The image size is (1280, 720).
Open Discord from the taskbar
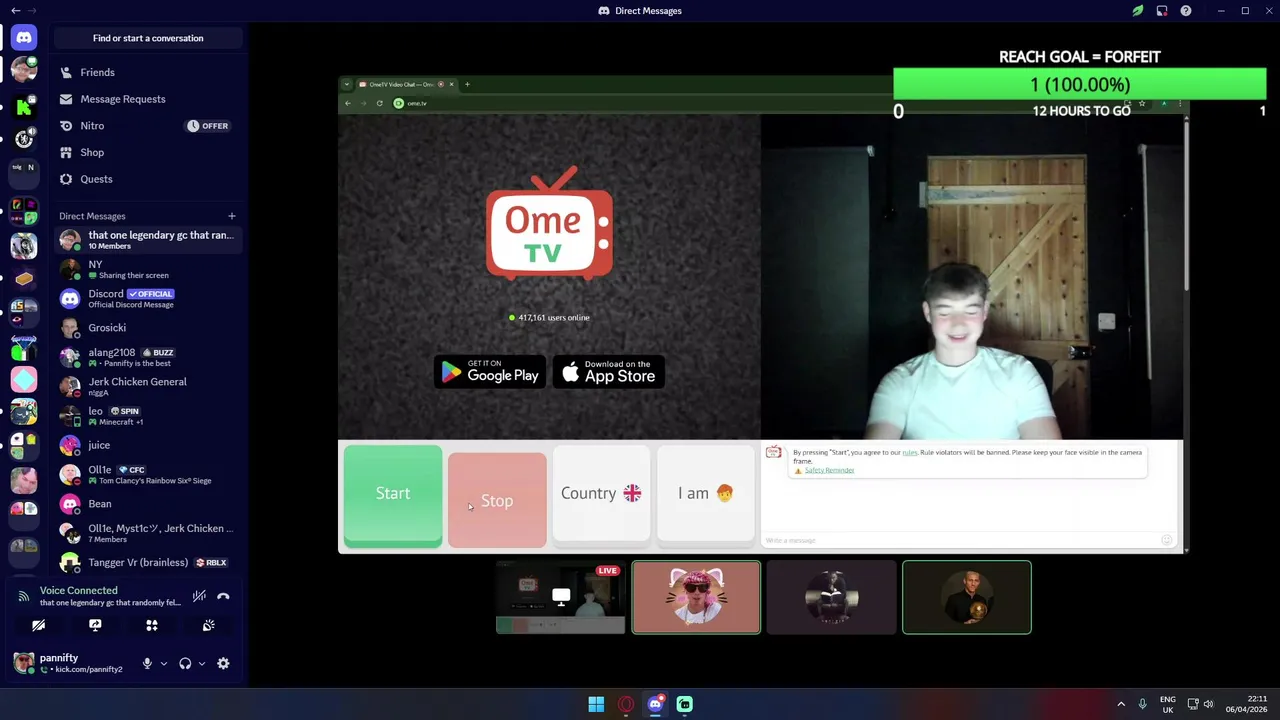click(655, 704)
